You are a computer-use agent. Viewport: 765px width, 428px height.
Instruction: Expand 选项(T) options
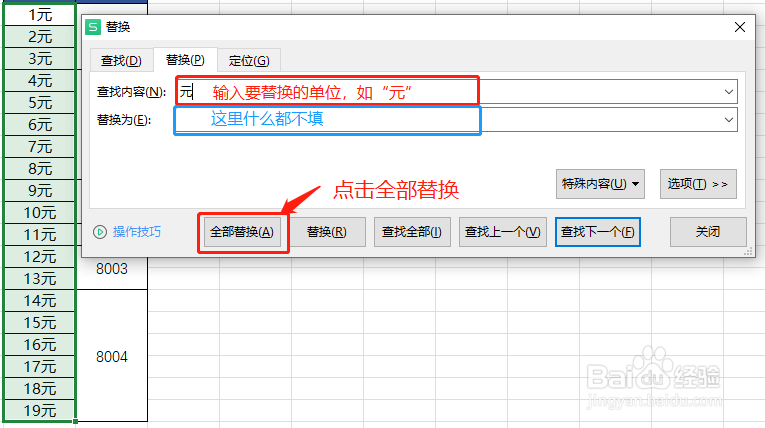tap(698, 184)
